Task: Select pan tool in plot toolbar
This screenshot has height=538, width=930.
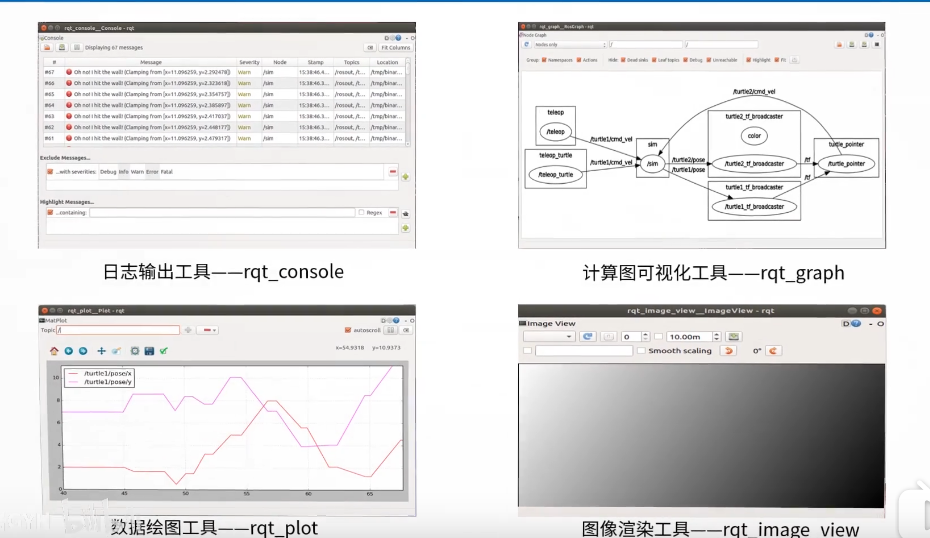Action: [x=101, y=351]
